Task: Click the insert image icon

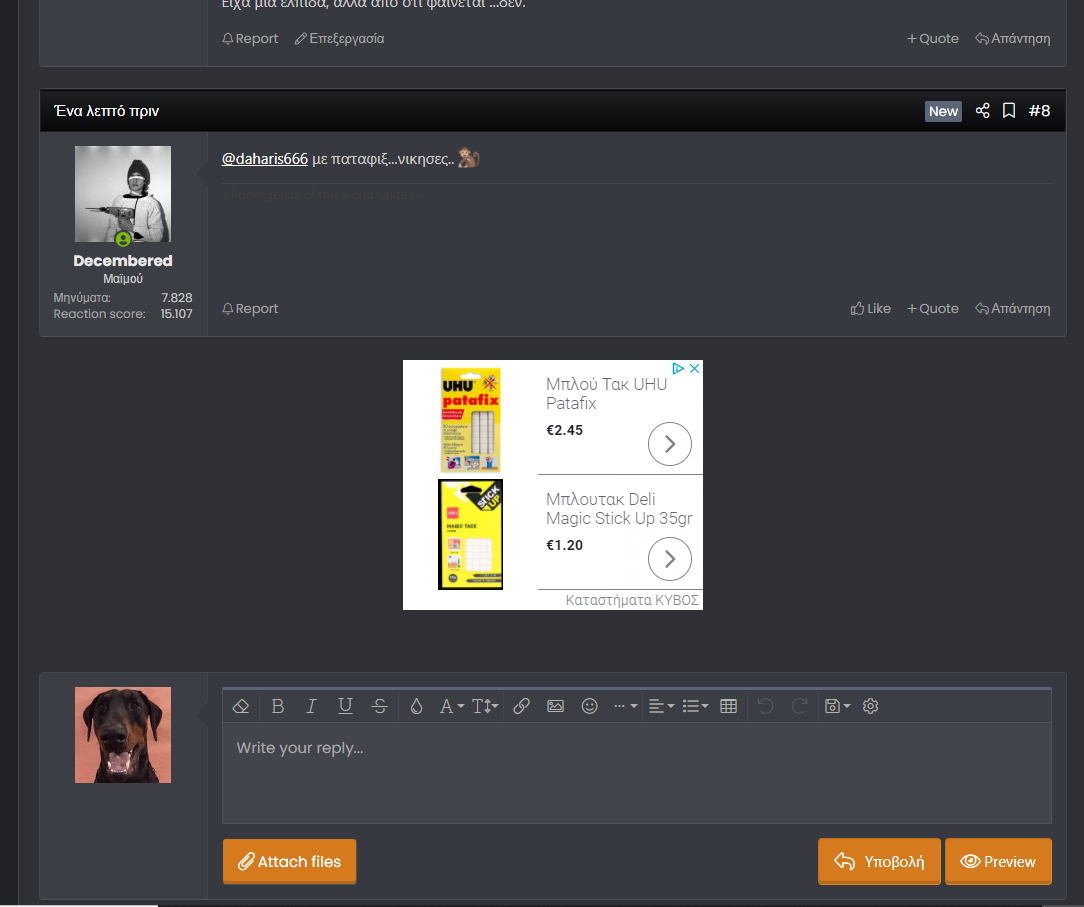Action: [556, 706]
